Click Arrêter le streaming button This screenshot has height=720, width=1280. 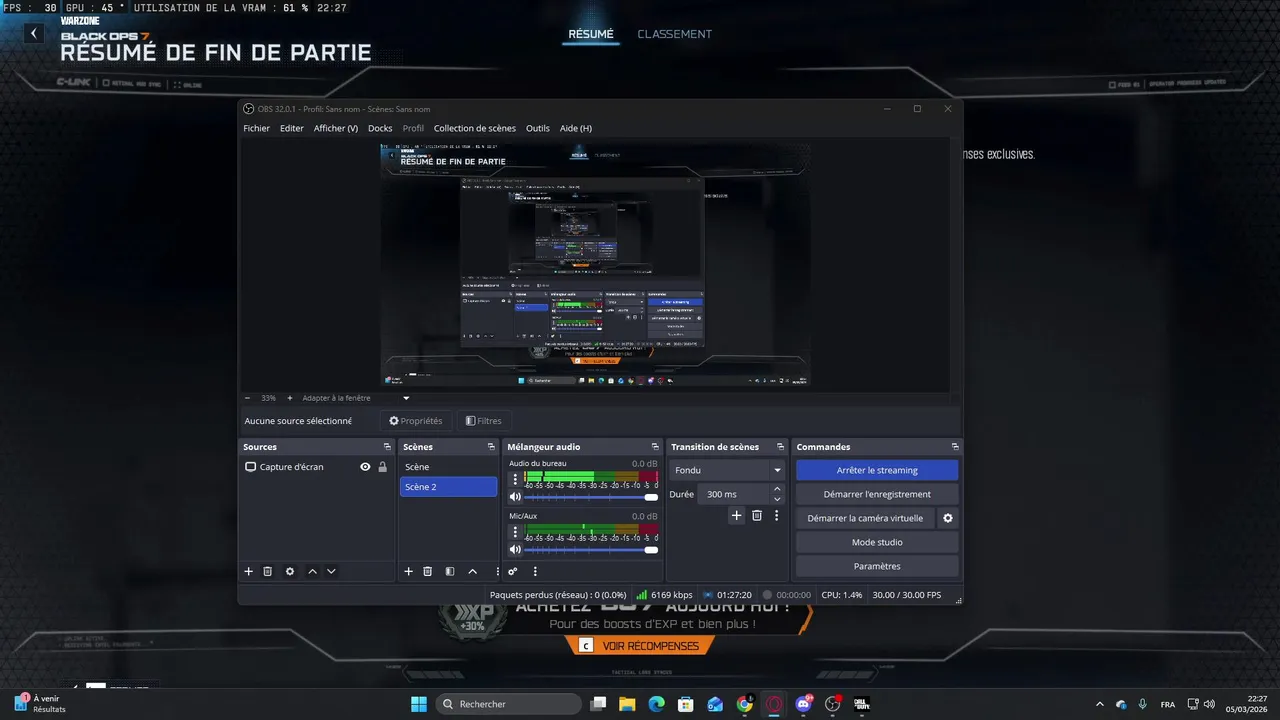(877, 470)
